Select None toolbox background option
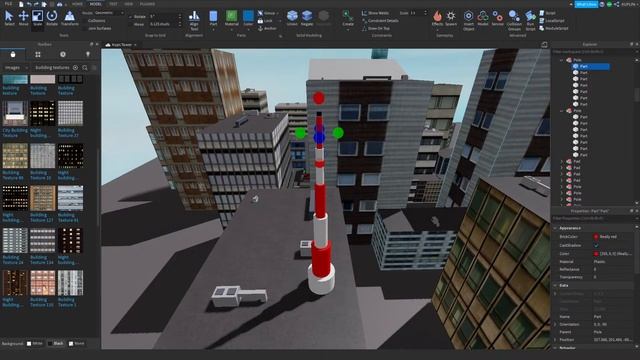Image resolution: width=640 pixels, height=360 pixels. click(76, 344)
